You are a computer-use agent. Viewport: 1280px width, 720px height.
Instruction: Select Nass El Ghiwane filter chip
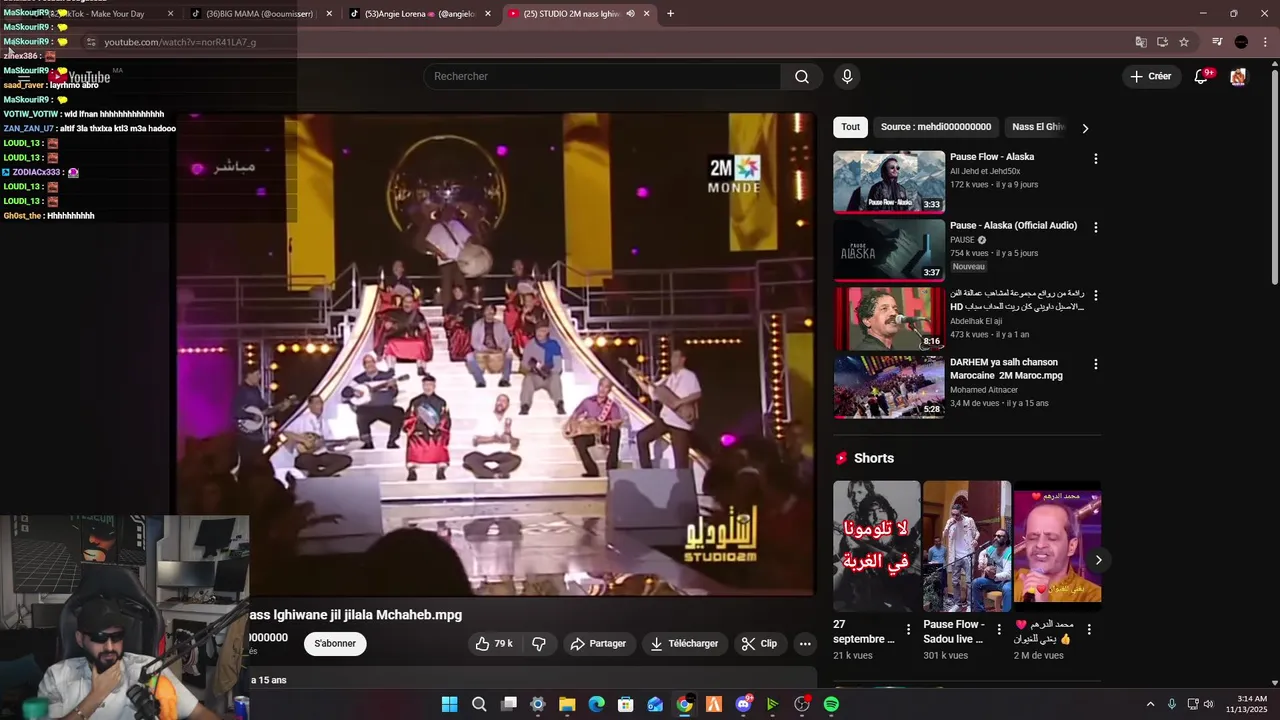[x=1038, y=127]
